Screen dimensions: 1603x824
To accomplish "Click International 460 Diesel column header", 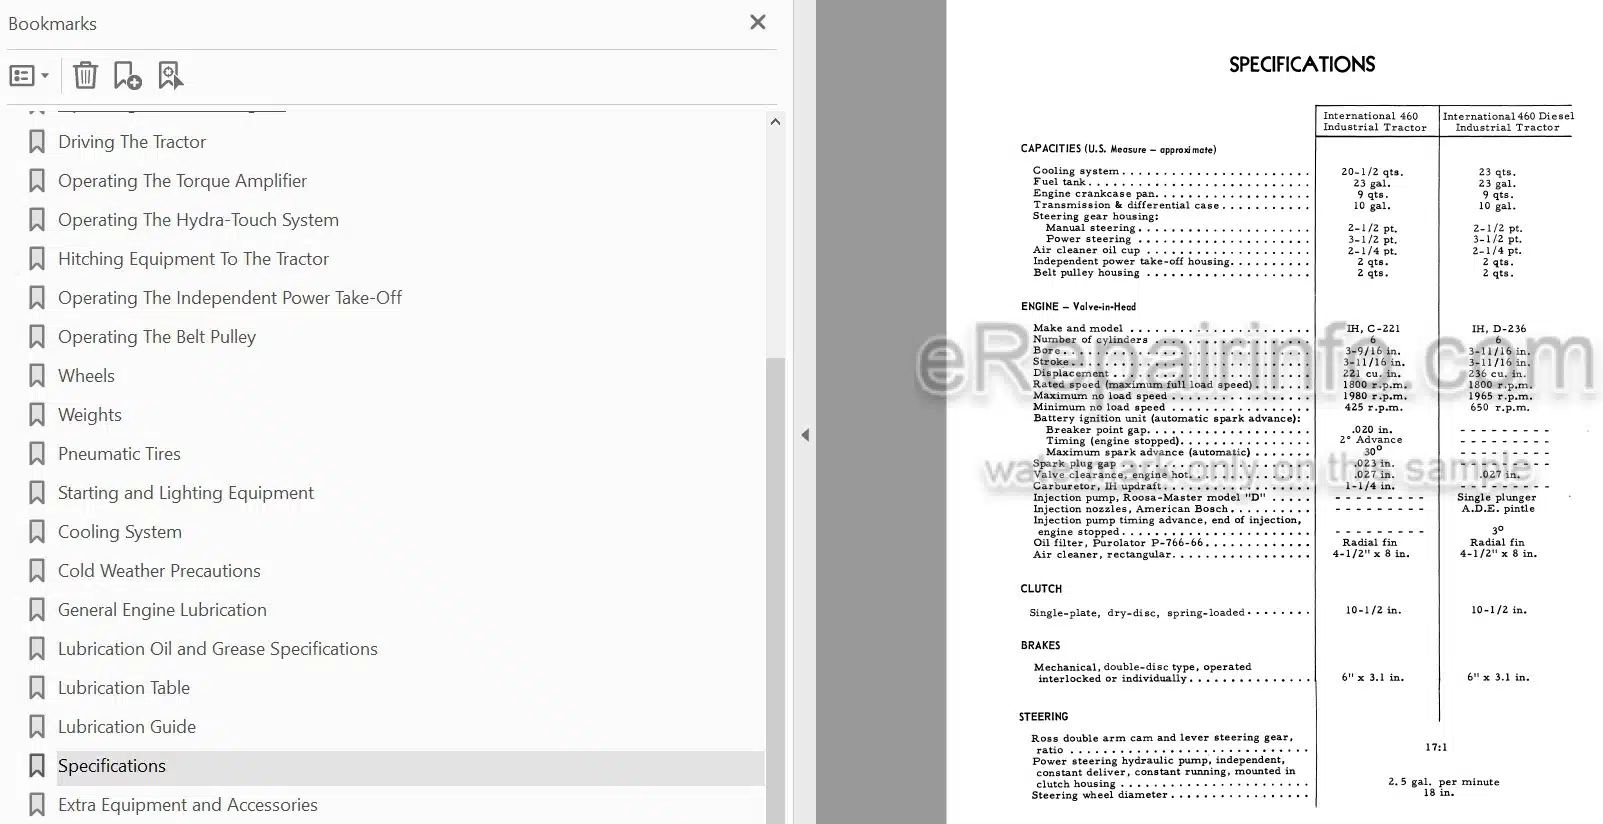I will (1507, 122).
